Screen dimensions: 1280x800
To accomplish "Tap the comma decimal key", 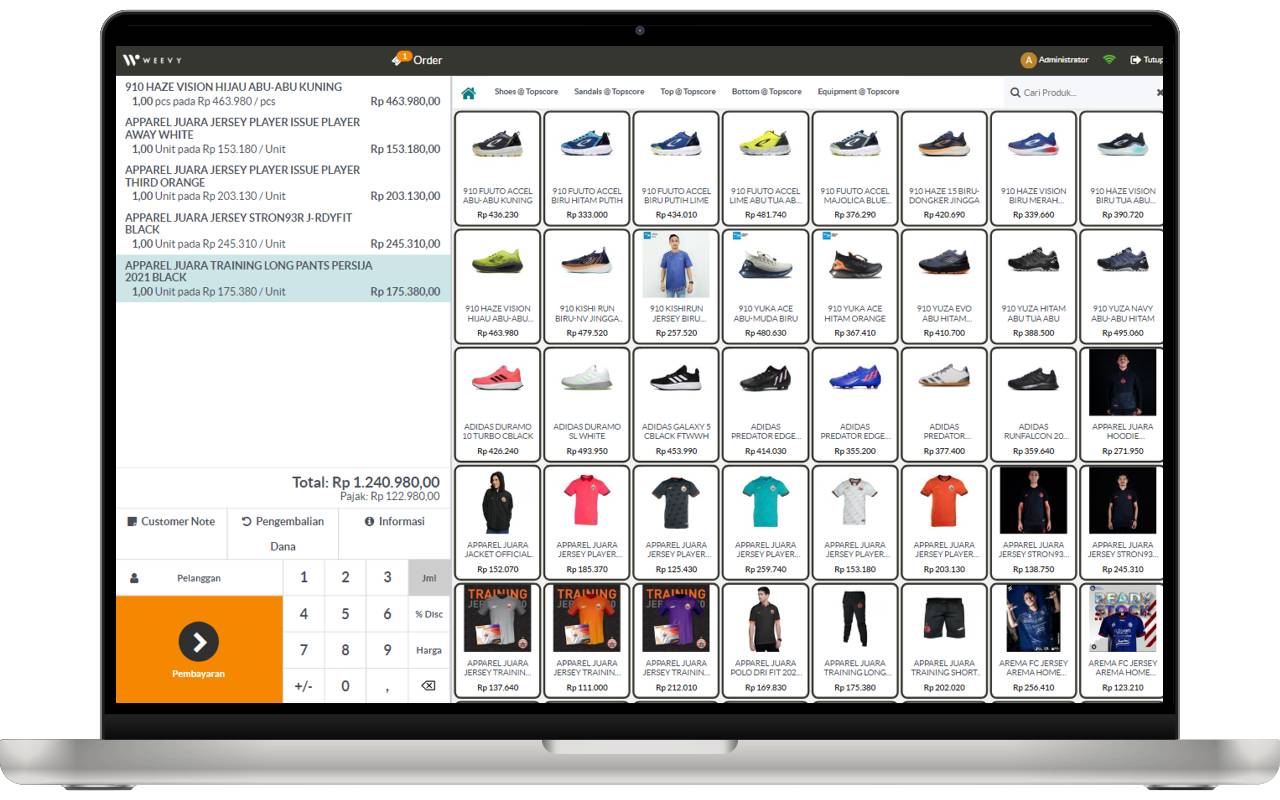I will point(387,686).
